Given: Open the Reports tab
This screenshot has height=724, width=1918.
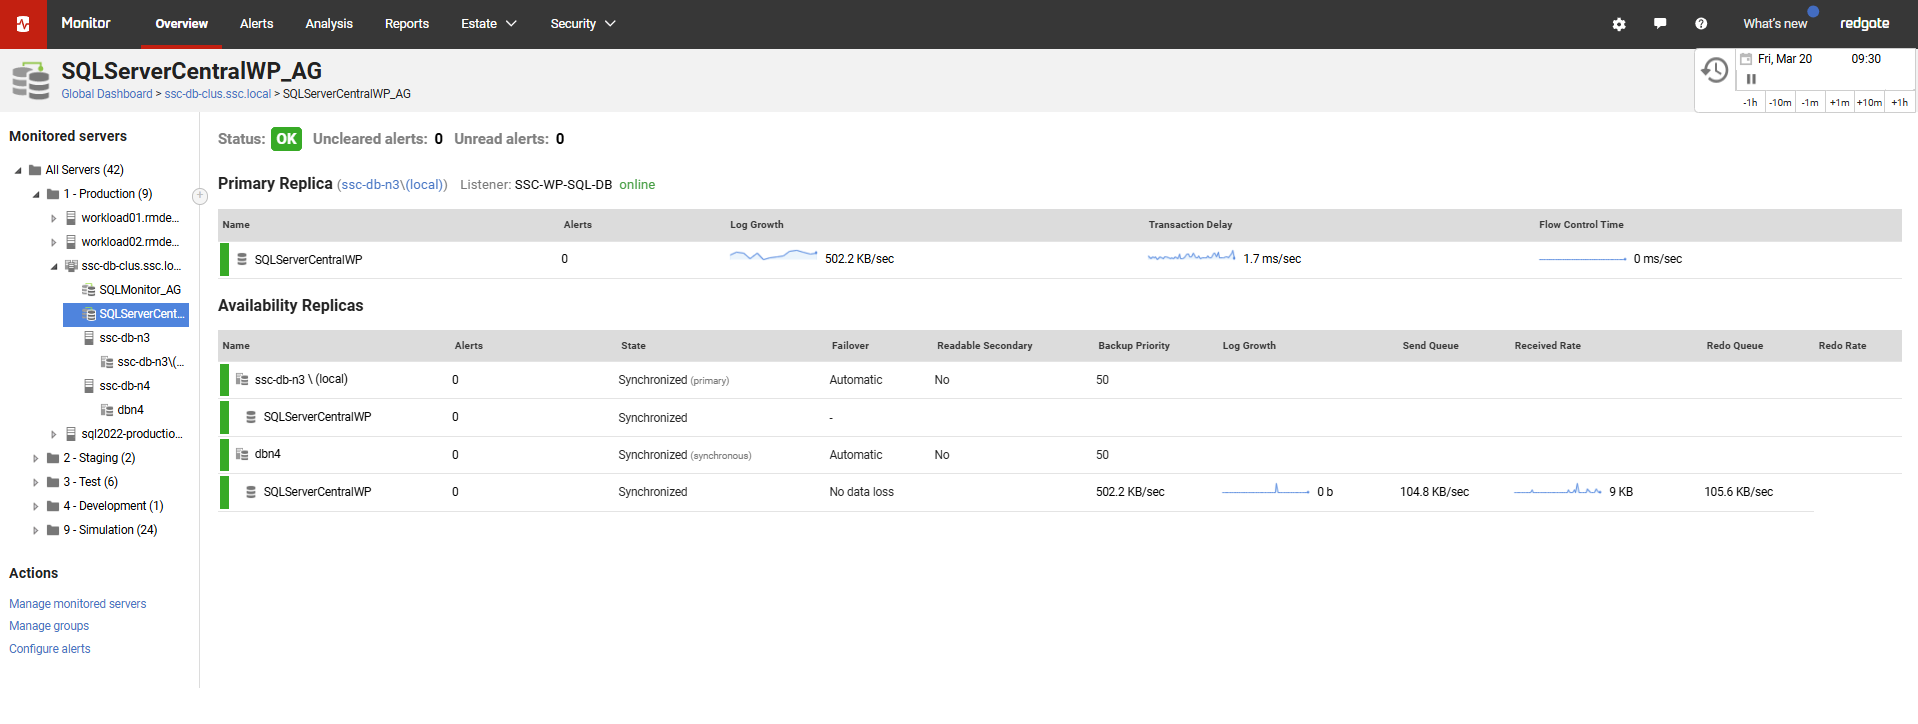Looking at the screenshot, I should (407, 24).
